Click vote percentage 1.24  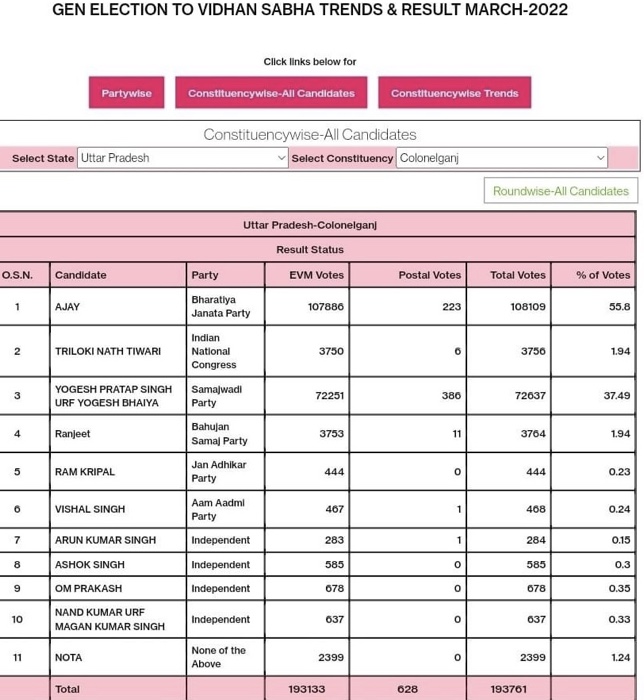tap(620, 657)
